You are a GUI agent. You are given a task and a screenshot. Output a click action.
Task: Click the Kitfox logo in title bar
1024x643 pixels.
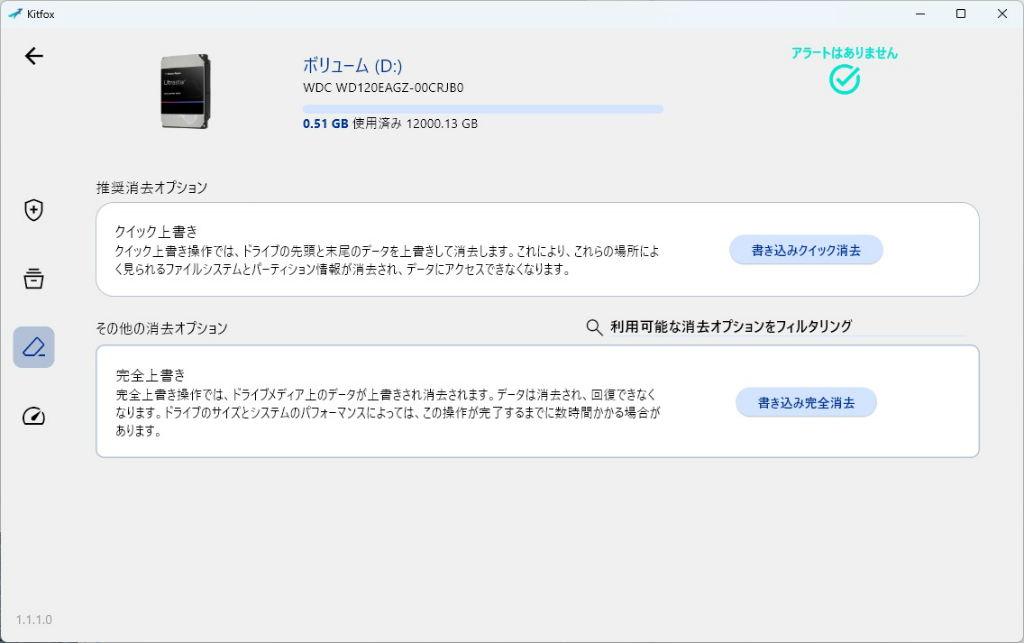pyautogui.click(x=14, y=14)
